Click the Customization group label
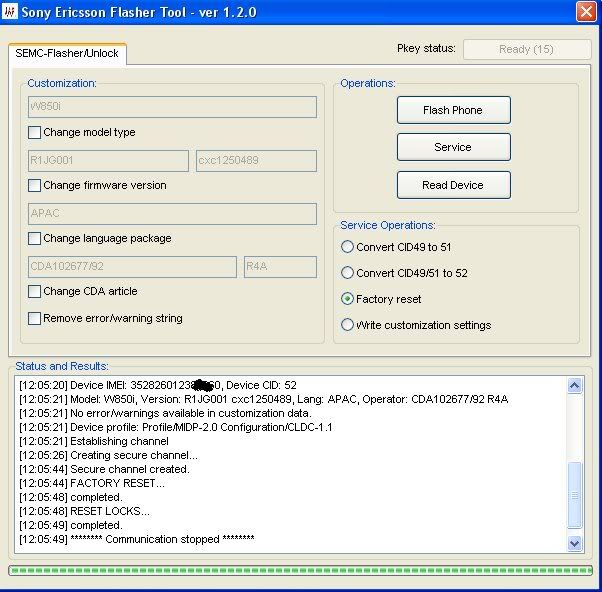 62,83
